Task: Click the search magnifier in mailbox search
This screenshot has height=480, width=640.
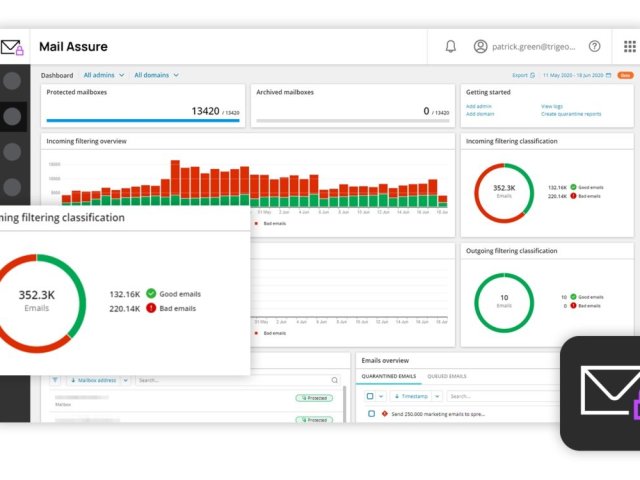Action: coord(334,380)
